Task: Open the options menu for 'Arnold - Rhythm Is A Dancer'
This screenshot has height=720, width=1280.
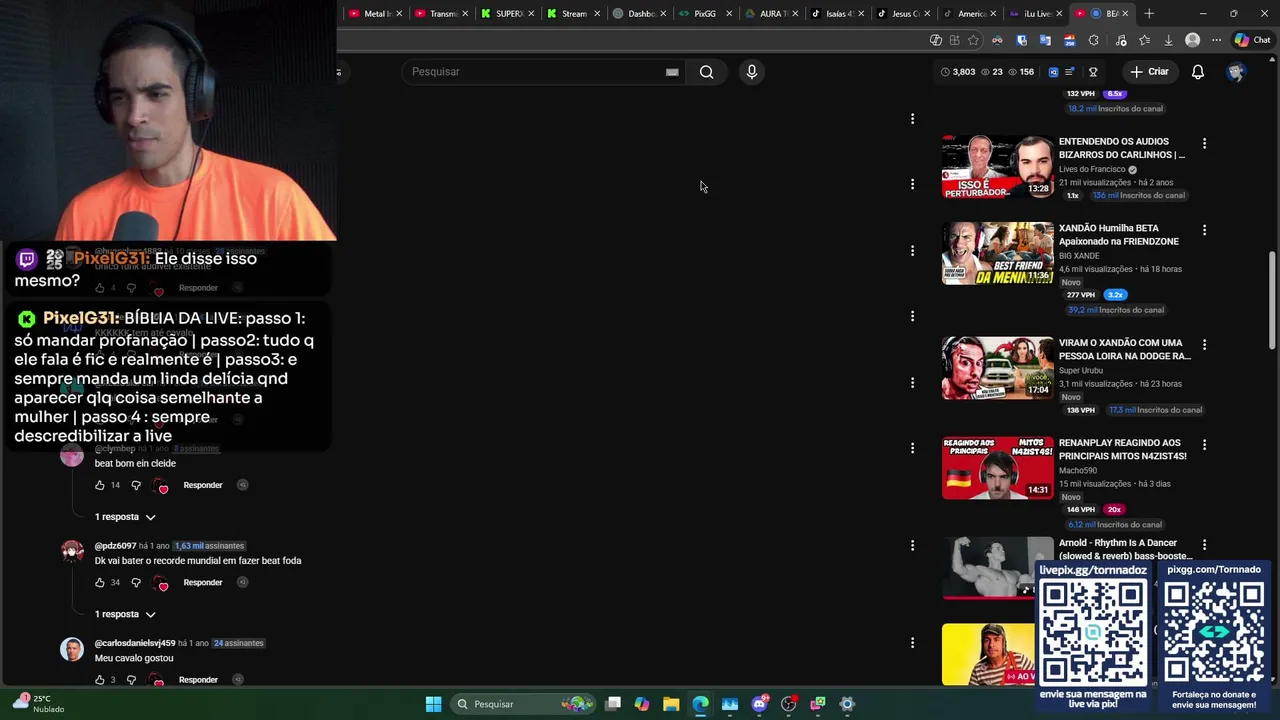Action: [x=1204, y=545]
